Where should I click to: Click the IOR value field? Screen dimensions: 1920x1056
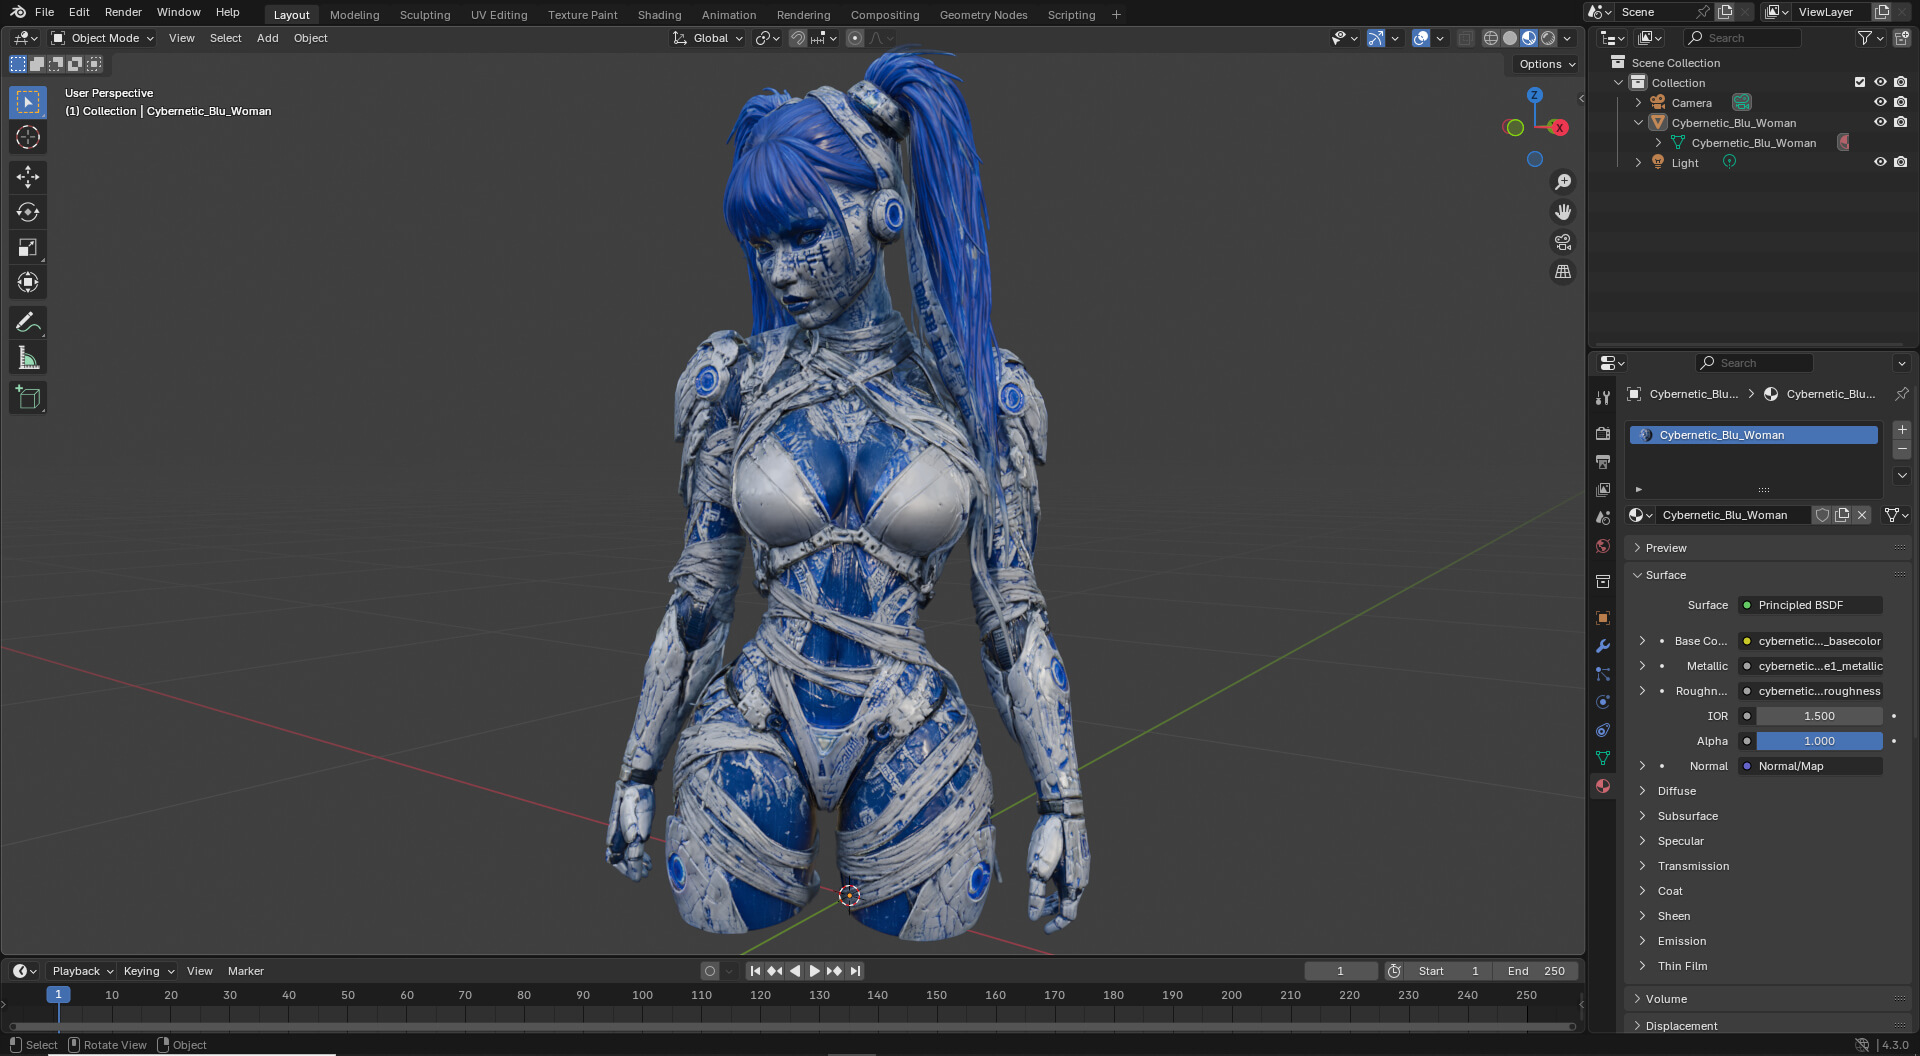[1819, 716]
